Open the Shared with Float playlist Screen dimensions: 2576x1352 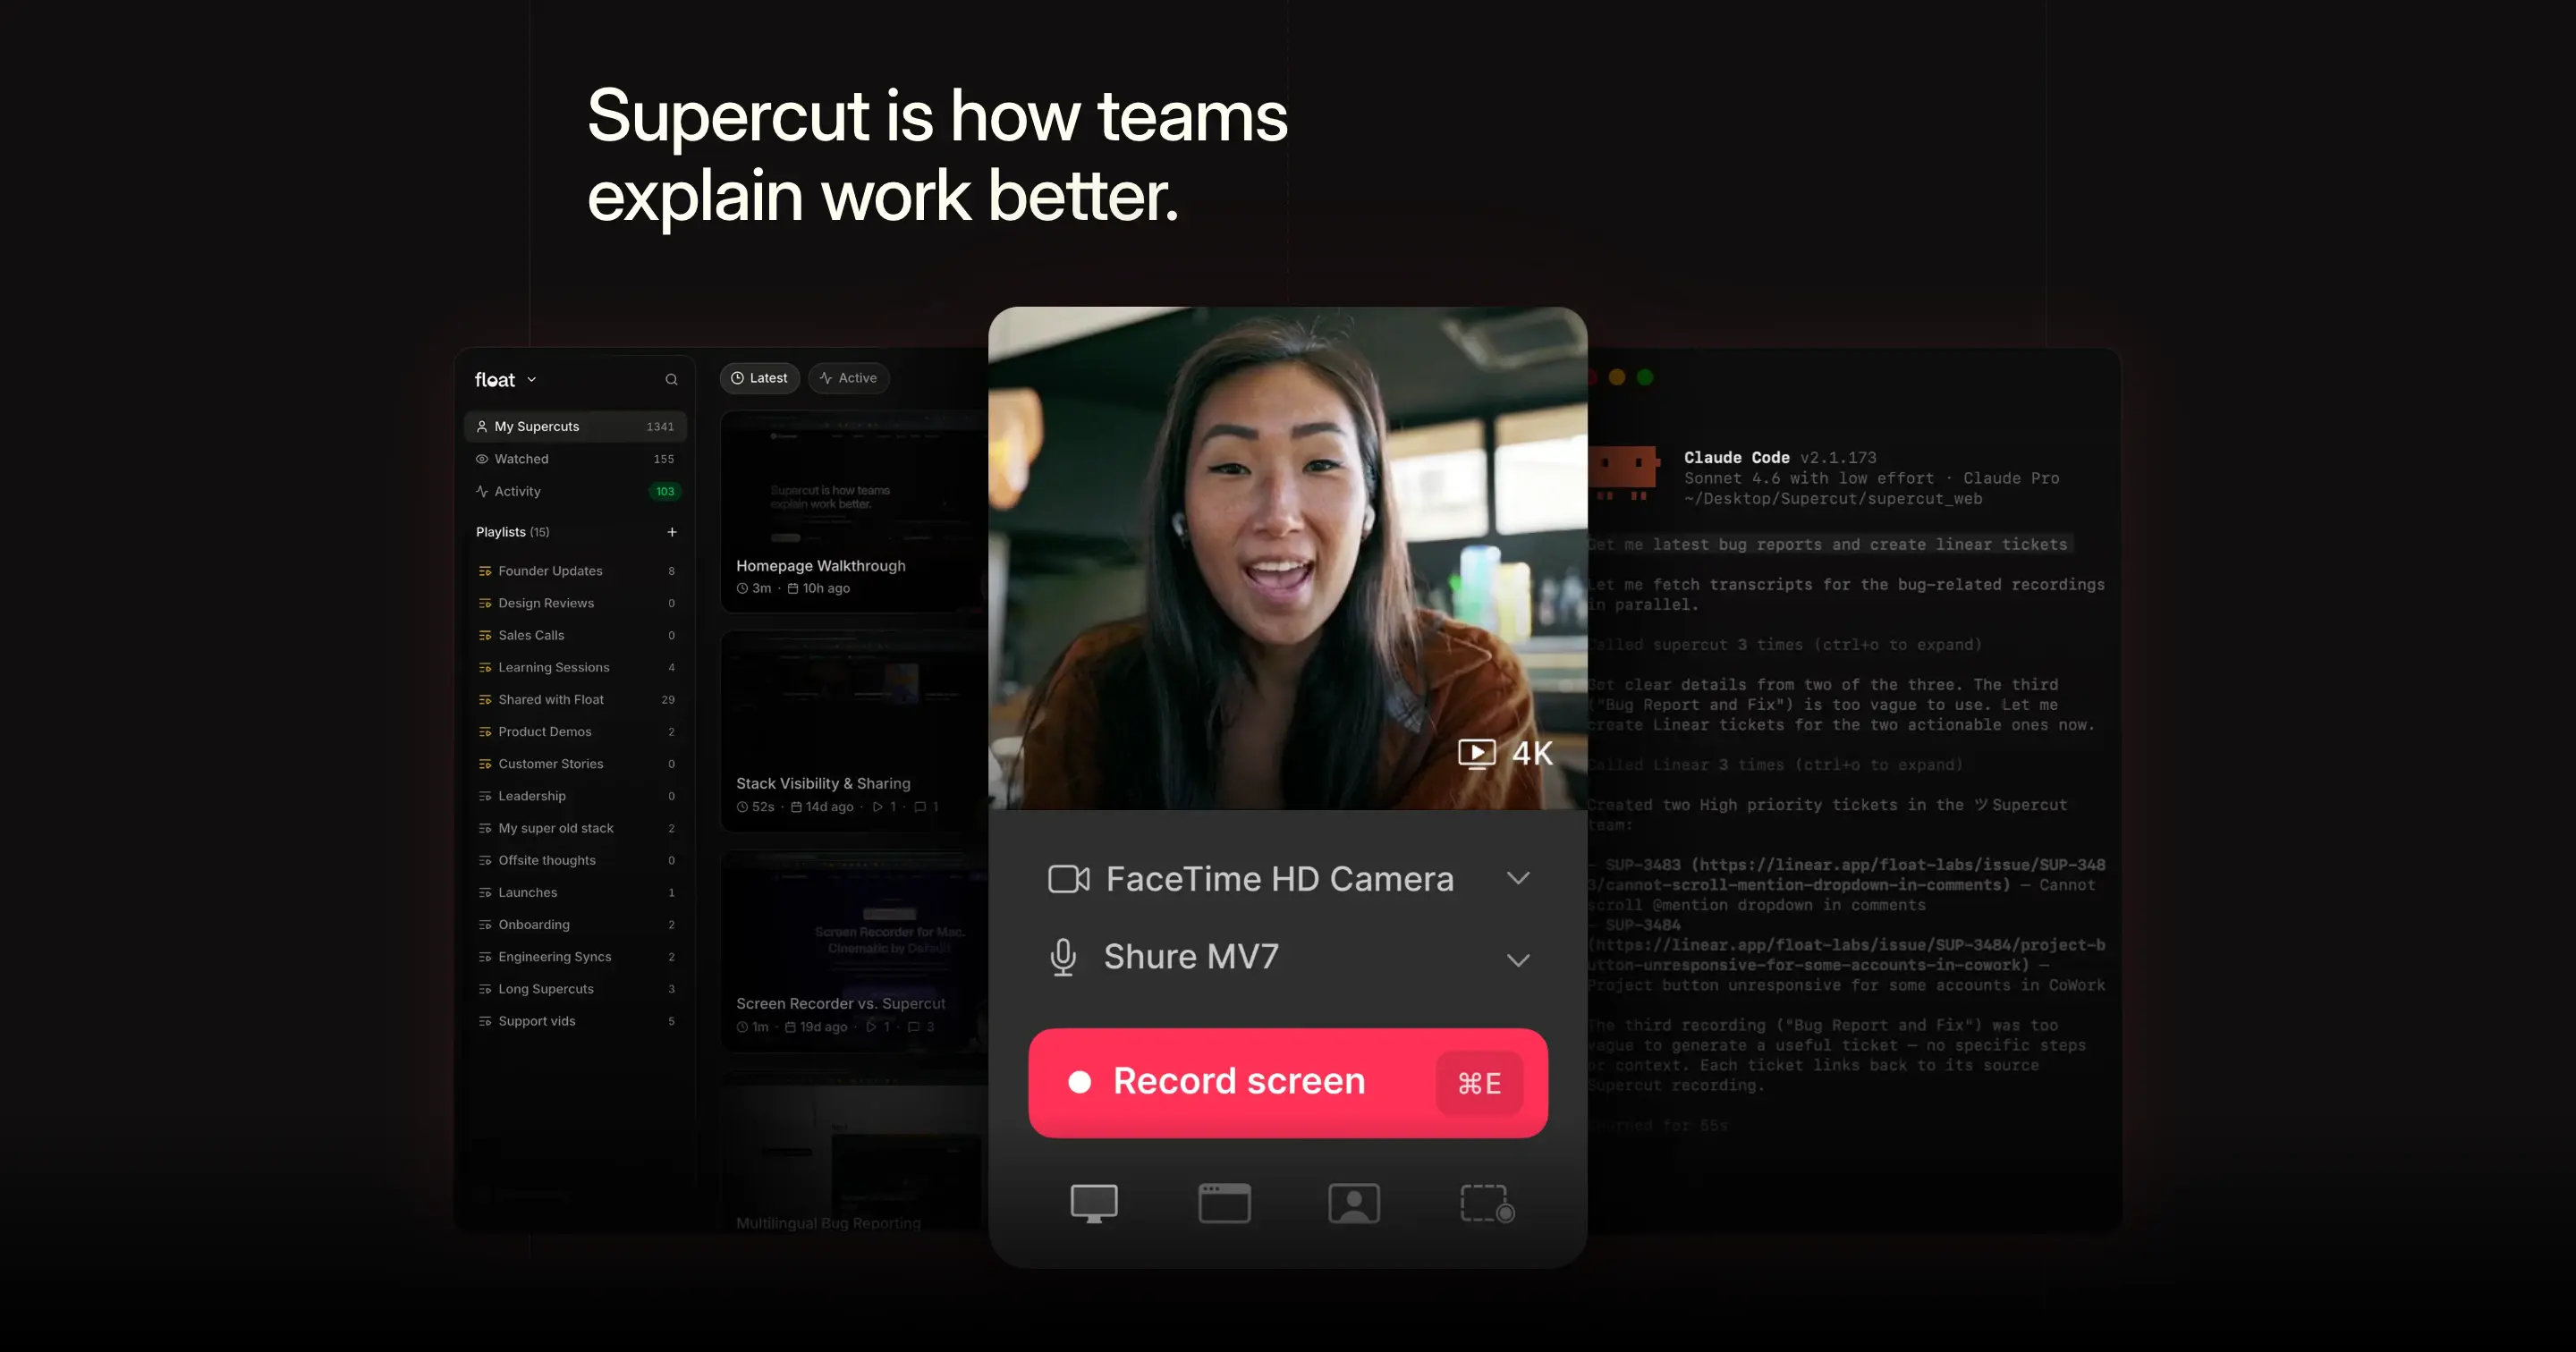(575, 699)
